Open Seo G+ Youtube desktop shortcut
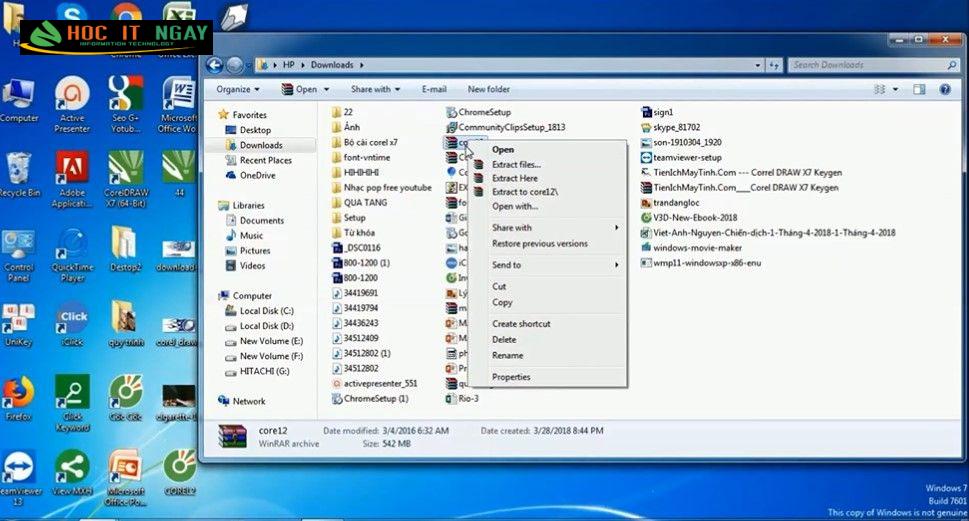This screenshot has width=969, height=521. (x=125, y=104)
